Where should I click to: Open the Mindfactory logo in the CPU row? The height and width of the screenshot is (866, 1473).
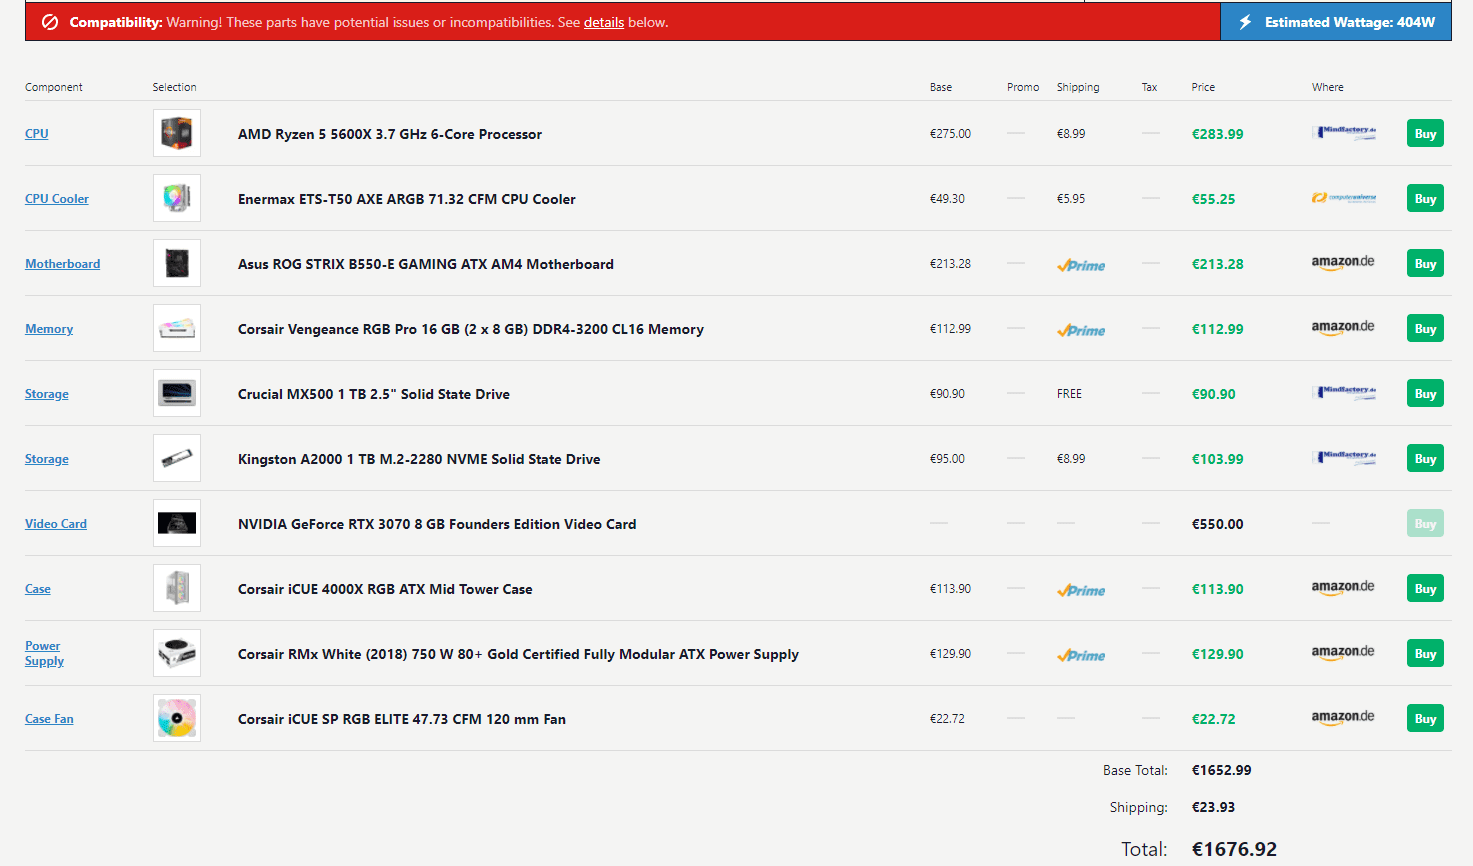(1344, 132)
